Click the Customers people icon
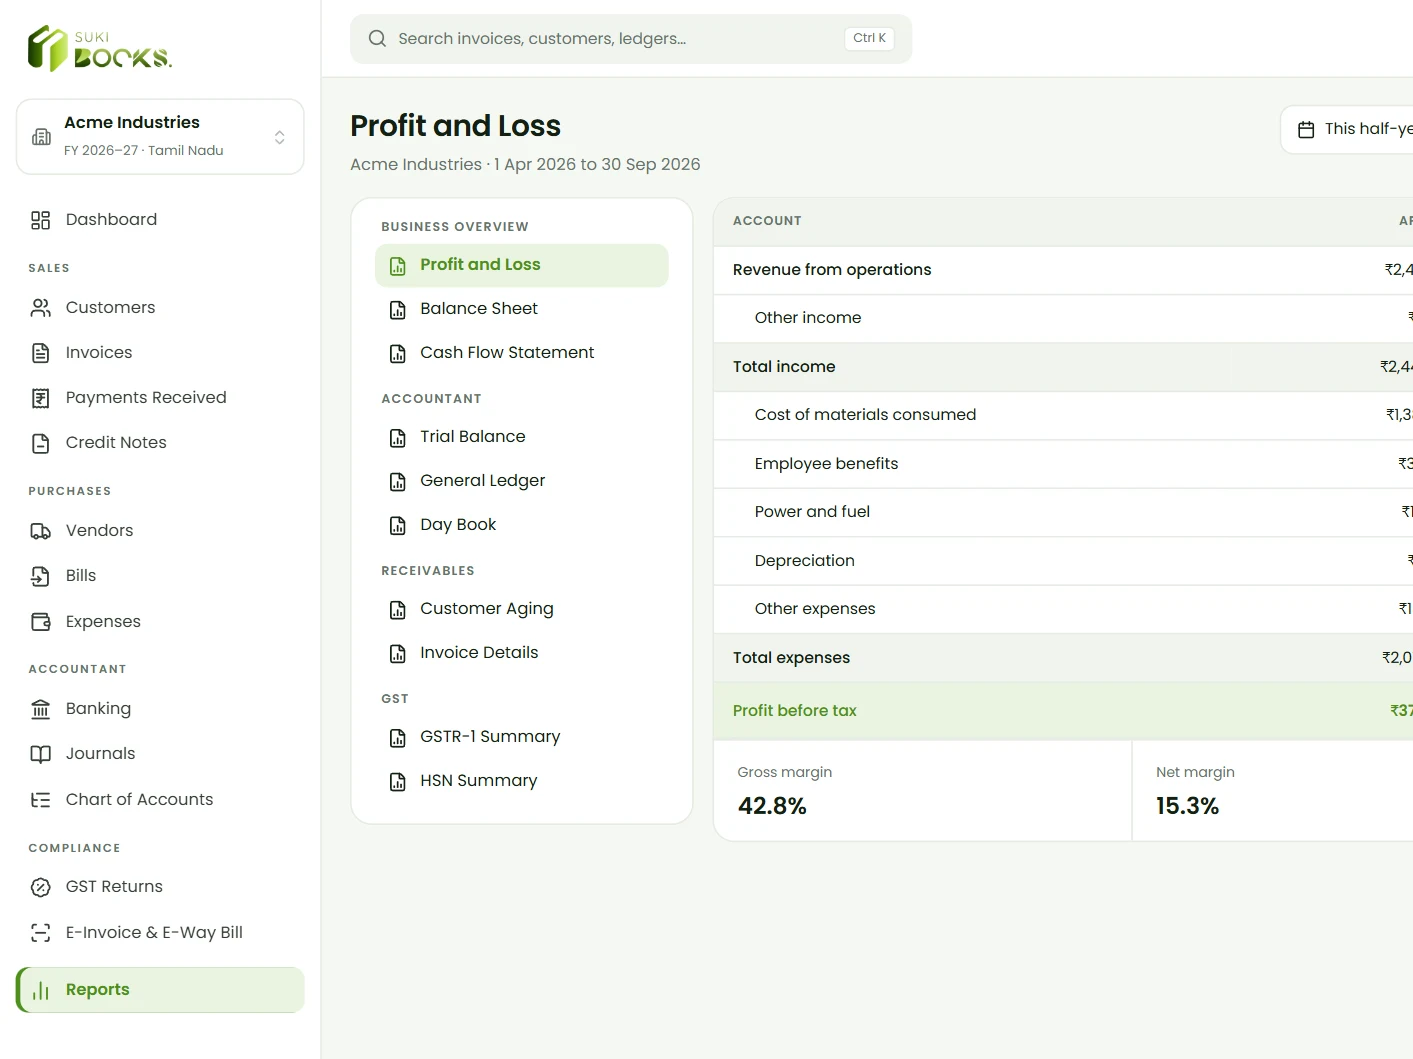Image resolution: width=1413 pixels, height=1059 pixels. [40, 308]
